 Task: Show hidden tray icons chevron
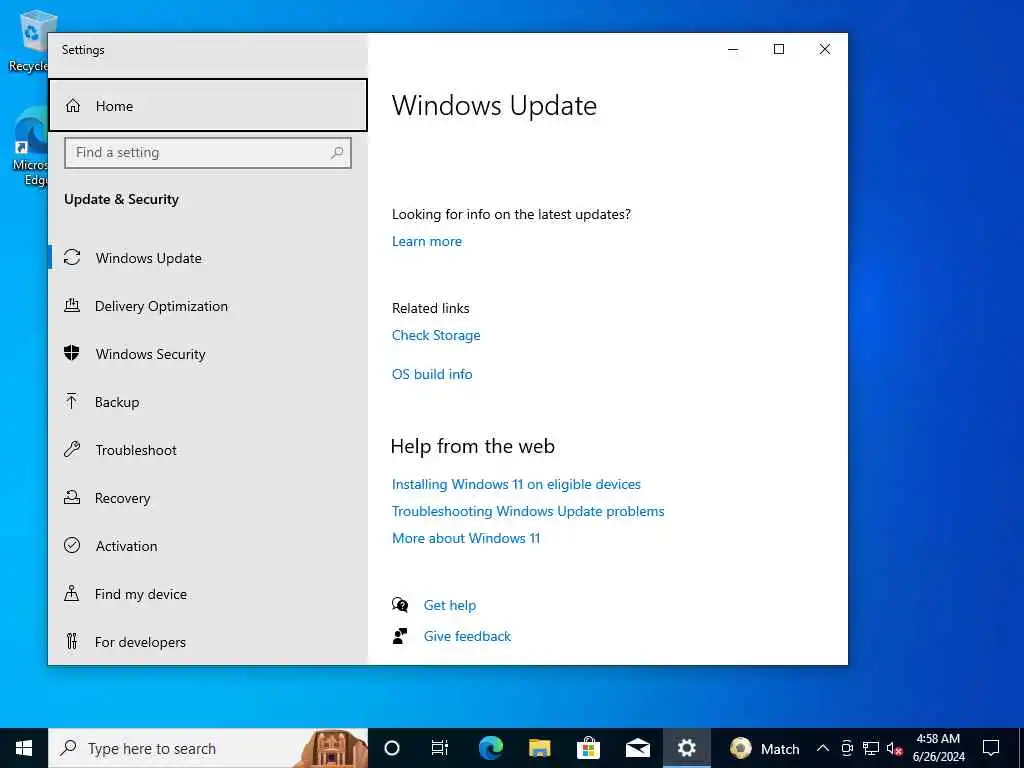point(823,748)
